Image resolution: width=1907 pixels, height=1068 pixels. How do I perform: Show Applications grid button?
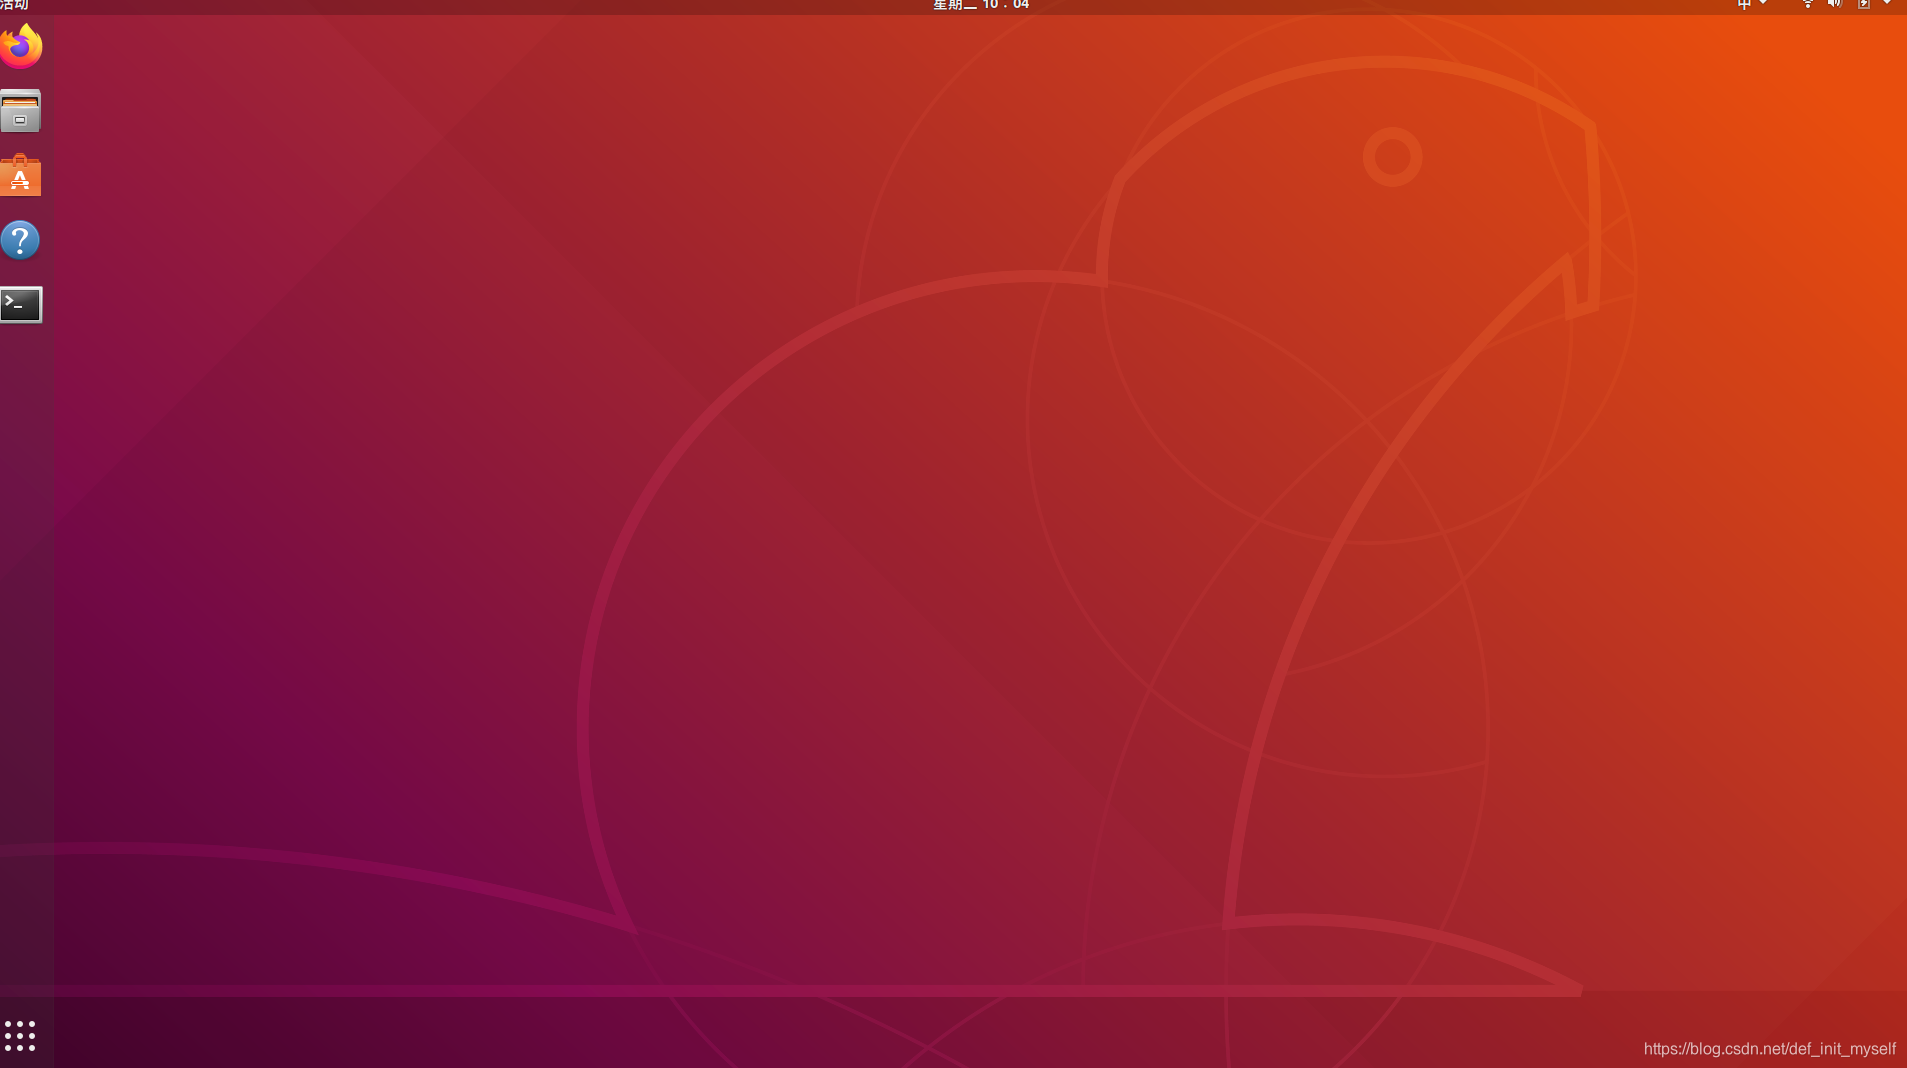coord(20,1036)
